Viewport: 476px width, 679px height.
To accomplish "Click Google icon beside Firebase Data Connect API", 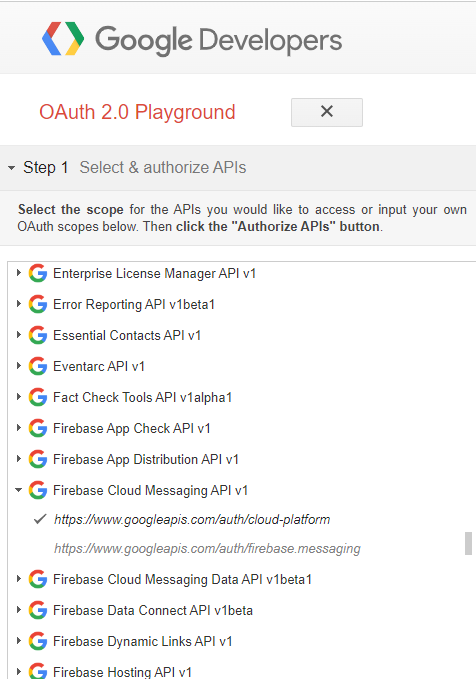I will click(x=38, y=610).
